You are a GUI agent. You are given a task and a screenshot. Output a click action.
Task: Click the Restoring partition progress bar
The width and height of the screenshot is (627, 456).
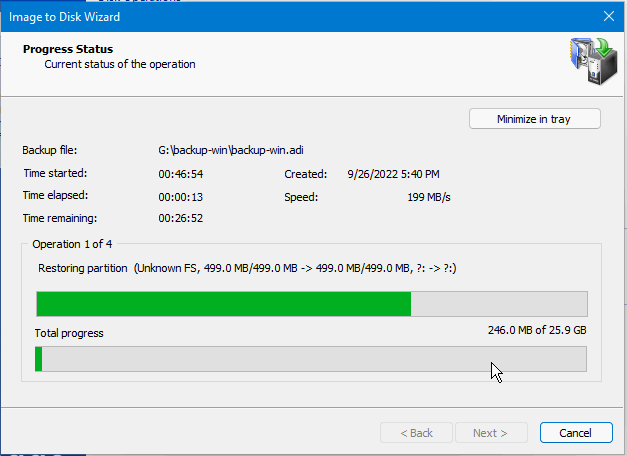[312, 304]
